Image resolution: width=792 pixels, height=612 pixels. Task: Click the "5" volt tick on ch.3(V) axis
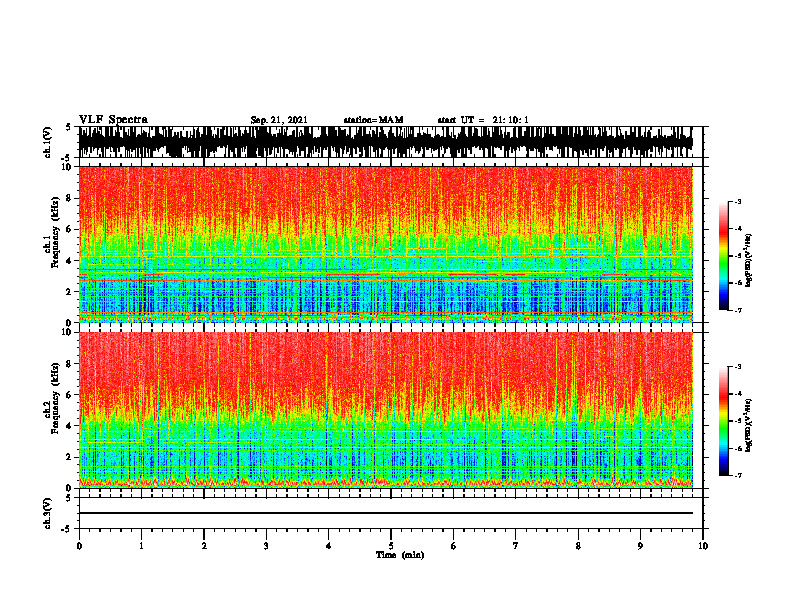point(68,498)
